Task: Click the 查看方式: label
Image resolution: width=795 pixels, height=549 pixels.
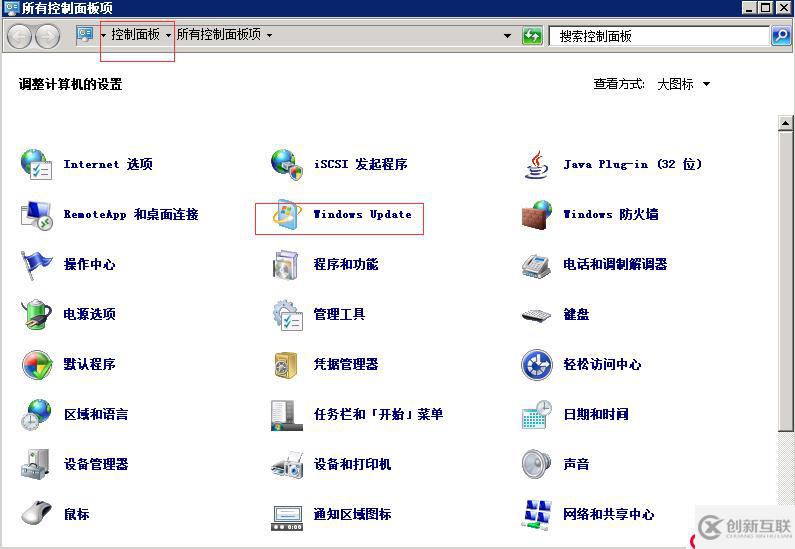Action: click(619, 84)
